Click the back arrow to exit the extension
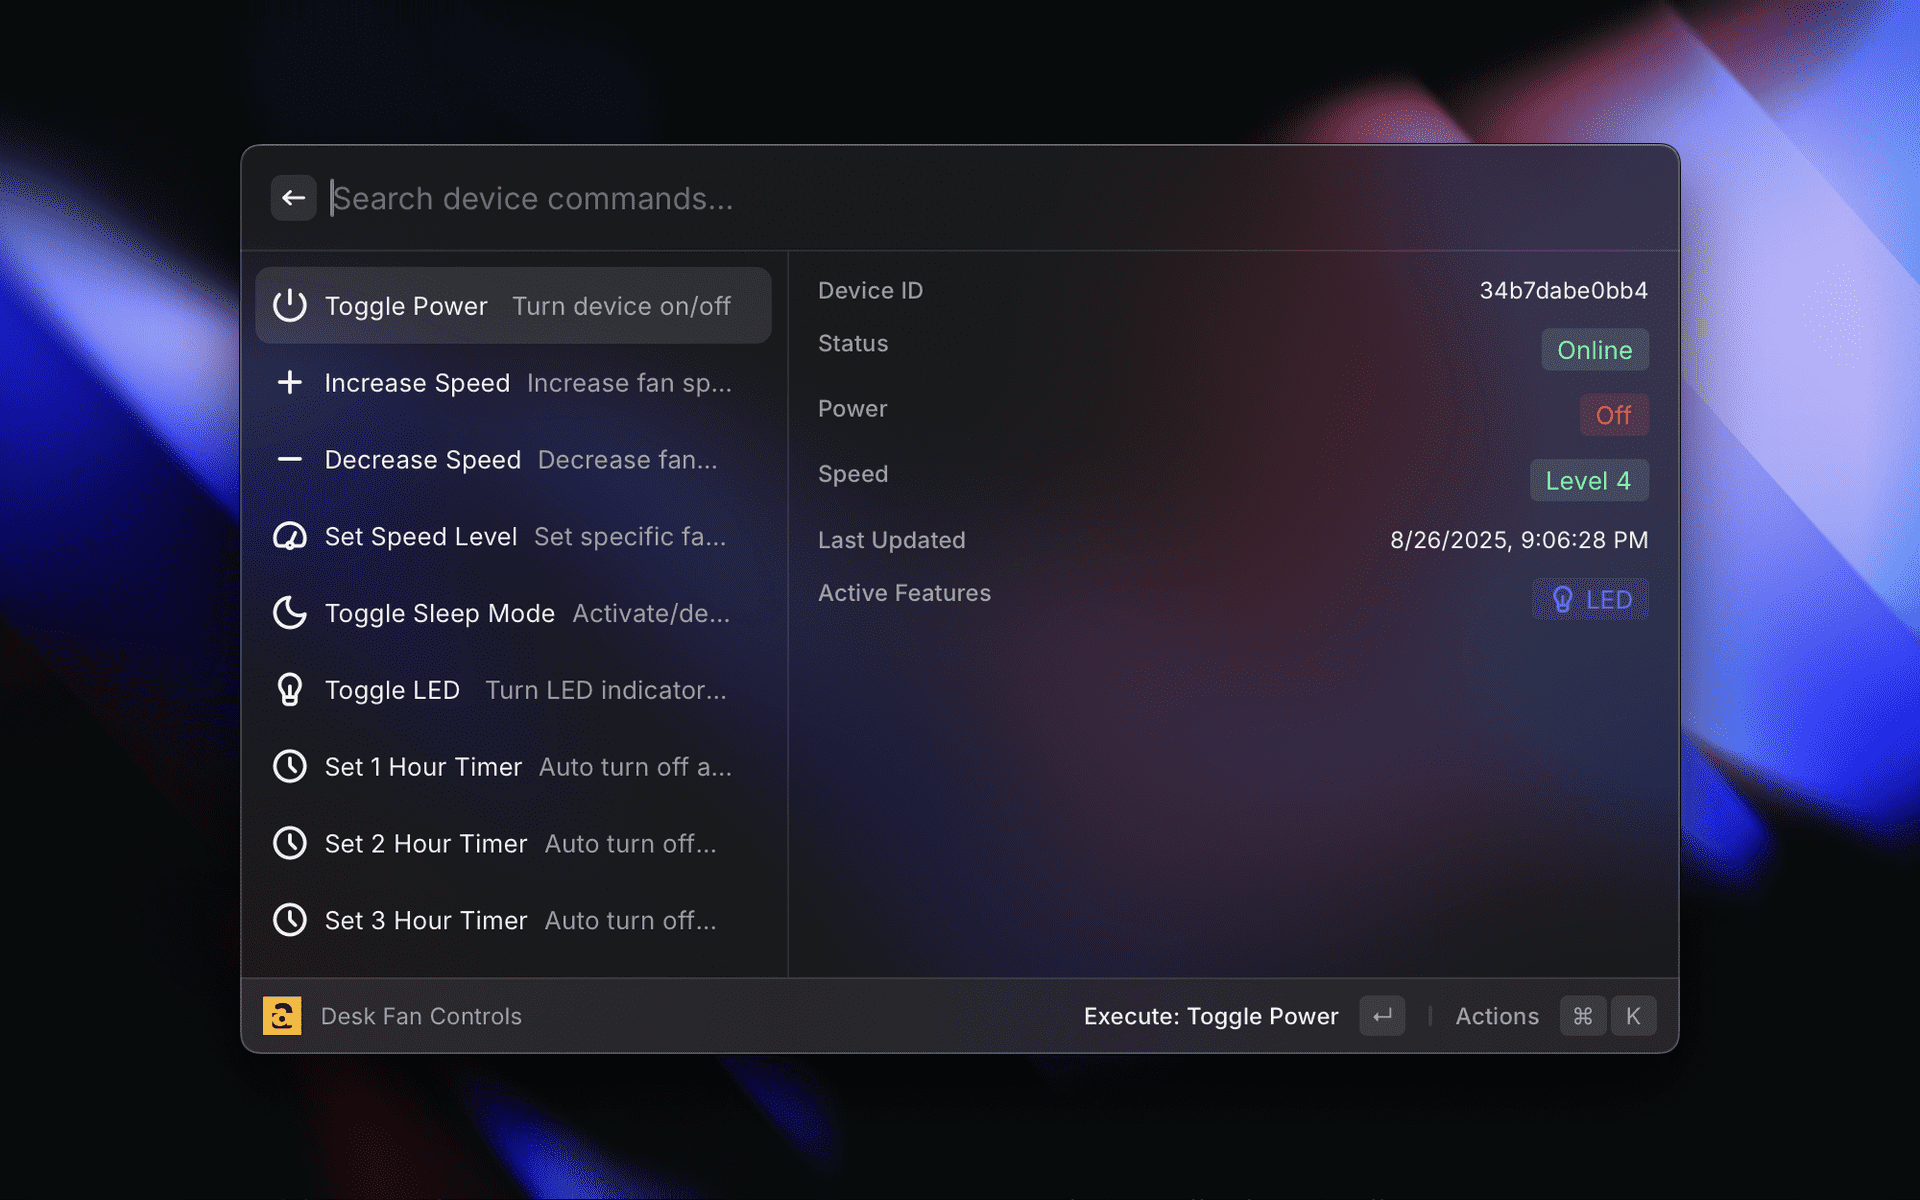The image size is (1920, 1200). 293,198
